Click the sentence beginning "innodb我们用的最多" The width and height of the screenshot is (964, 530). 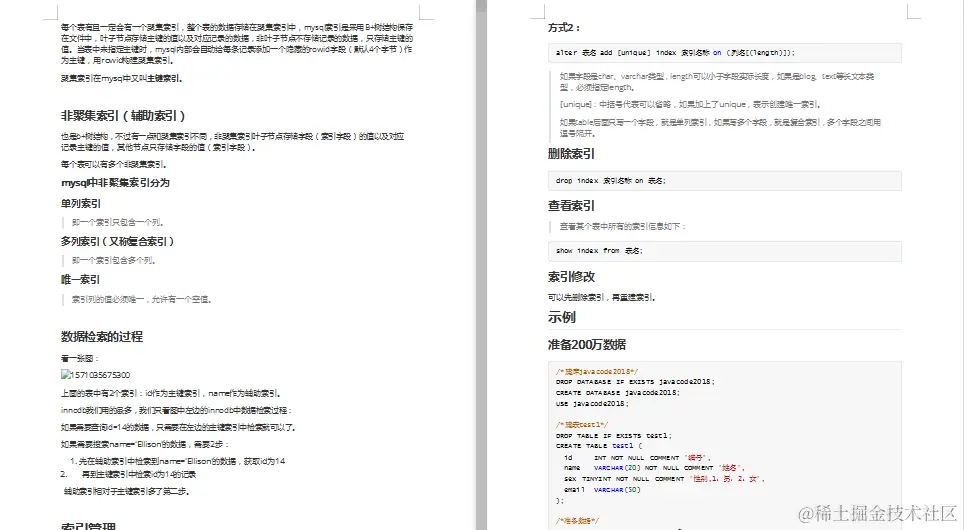pyautogui.click(x=176, y=410)
